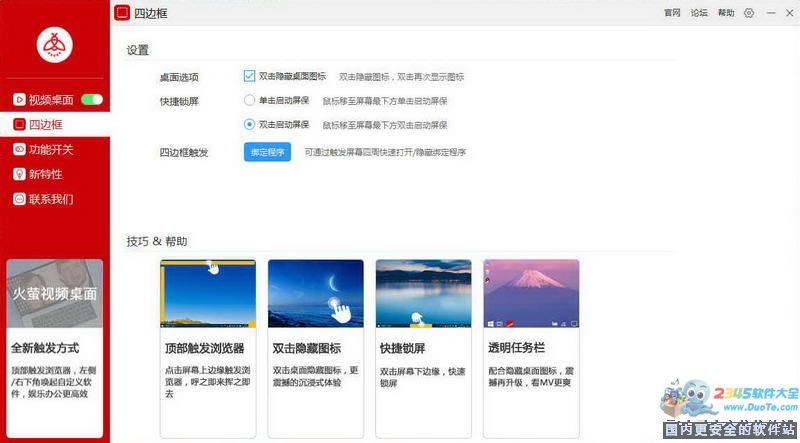Click the 四边框 sidebar icon

point(19,125)
